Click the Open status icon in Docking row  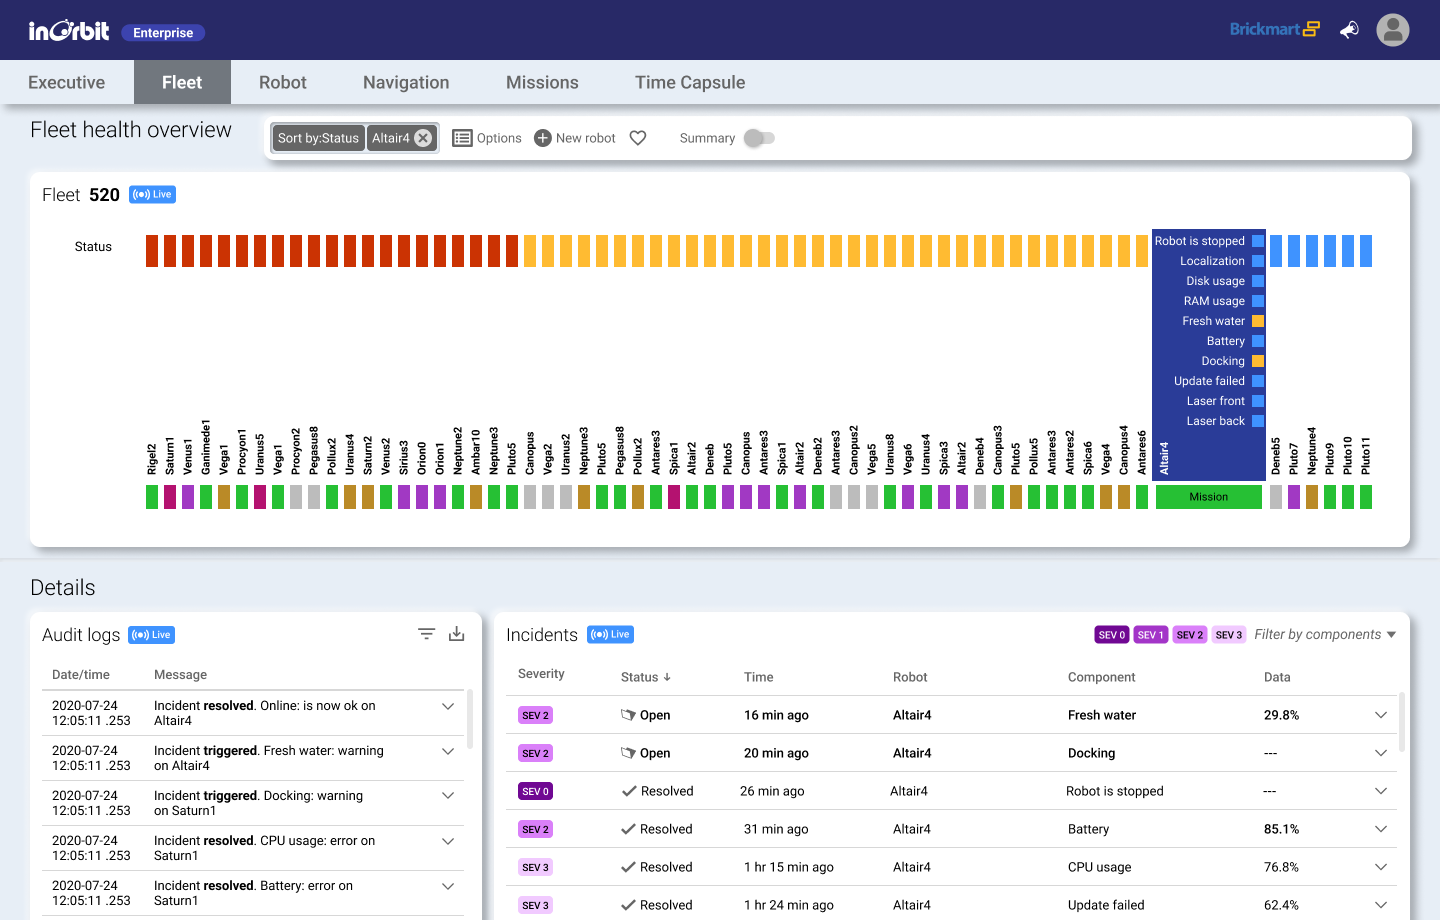[628, 753]
